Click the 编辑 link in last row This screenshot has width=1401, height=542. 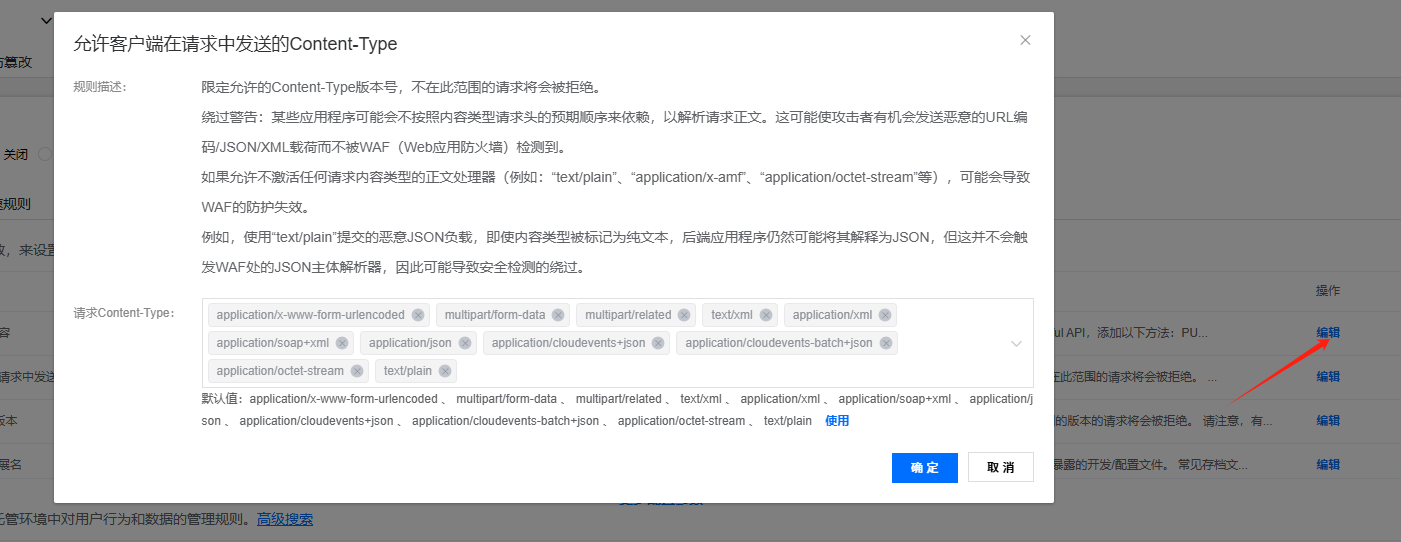(x=1328, y=465)
